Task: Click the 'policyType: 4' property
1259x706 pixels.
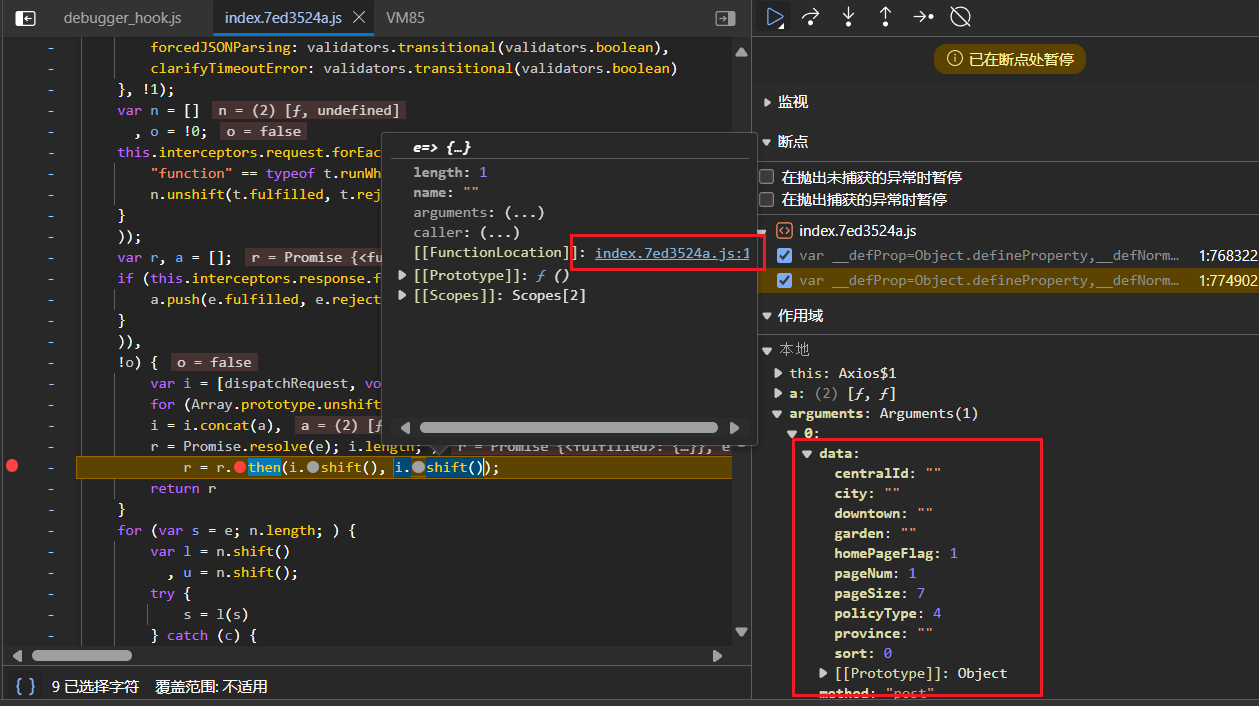Action: (888, 613)
